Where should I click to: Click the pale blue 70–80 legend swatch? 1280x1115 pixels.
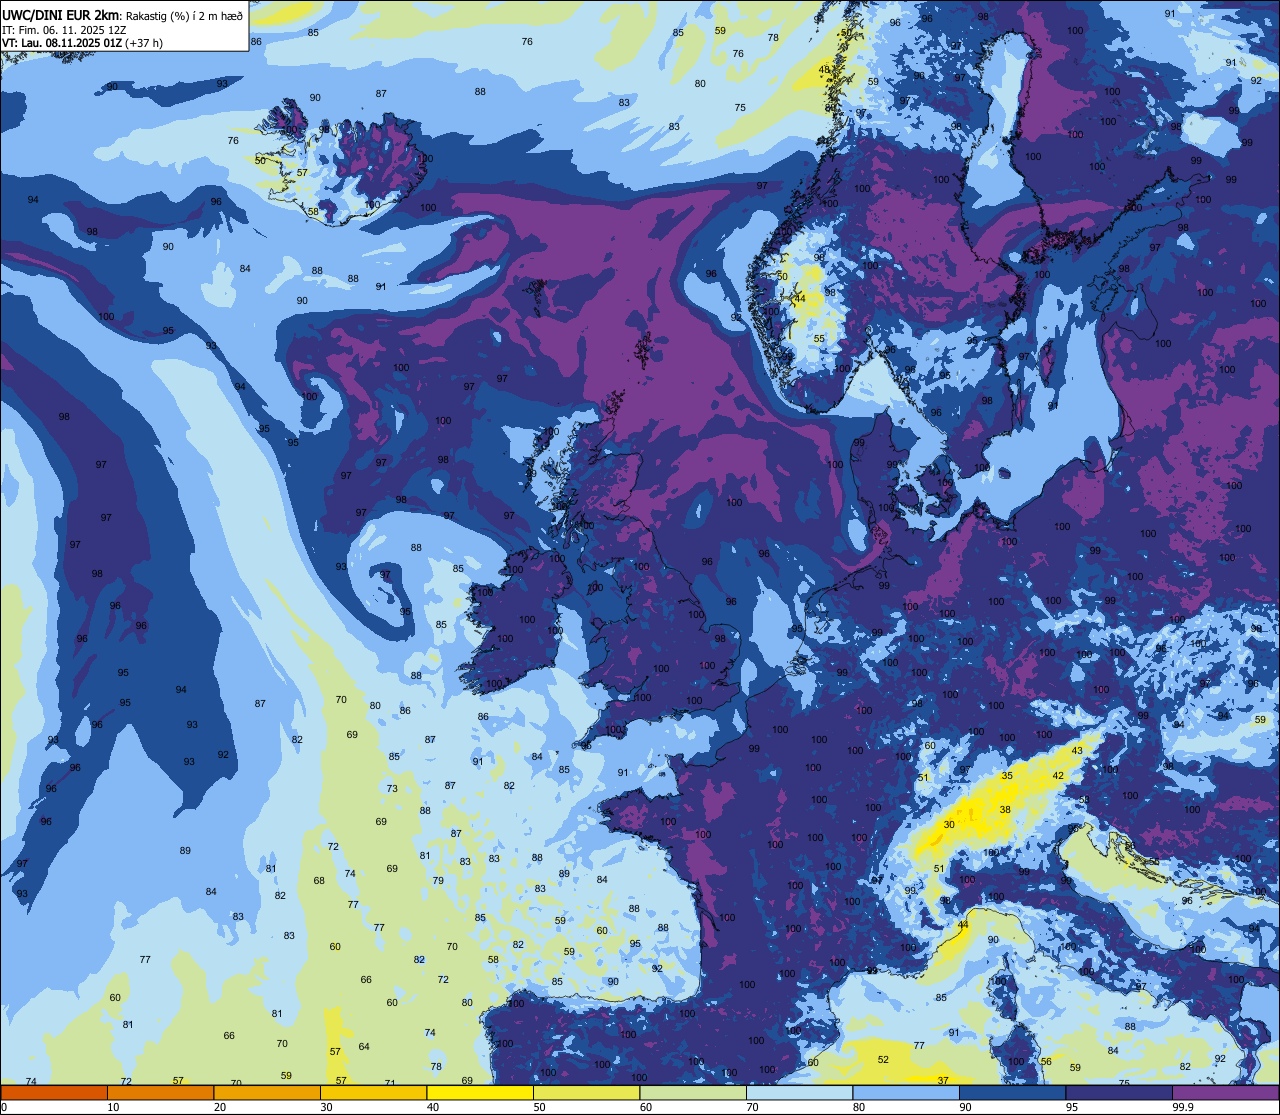tap(799, 1092)
